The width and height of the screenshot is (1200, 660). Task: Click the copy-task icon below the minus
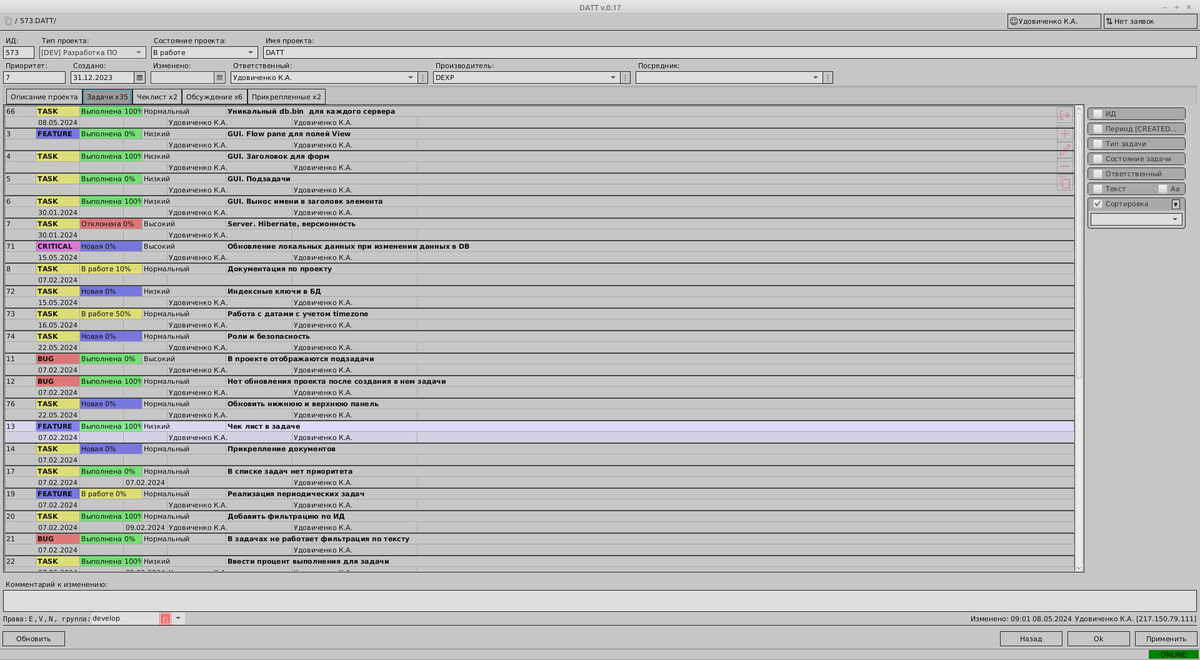pyautogui.click(x=1065, y=183)
